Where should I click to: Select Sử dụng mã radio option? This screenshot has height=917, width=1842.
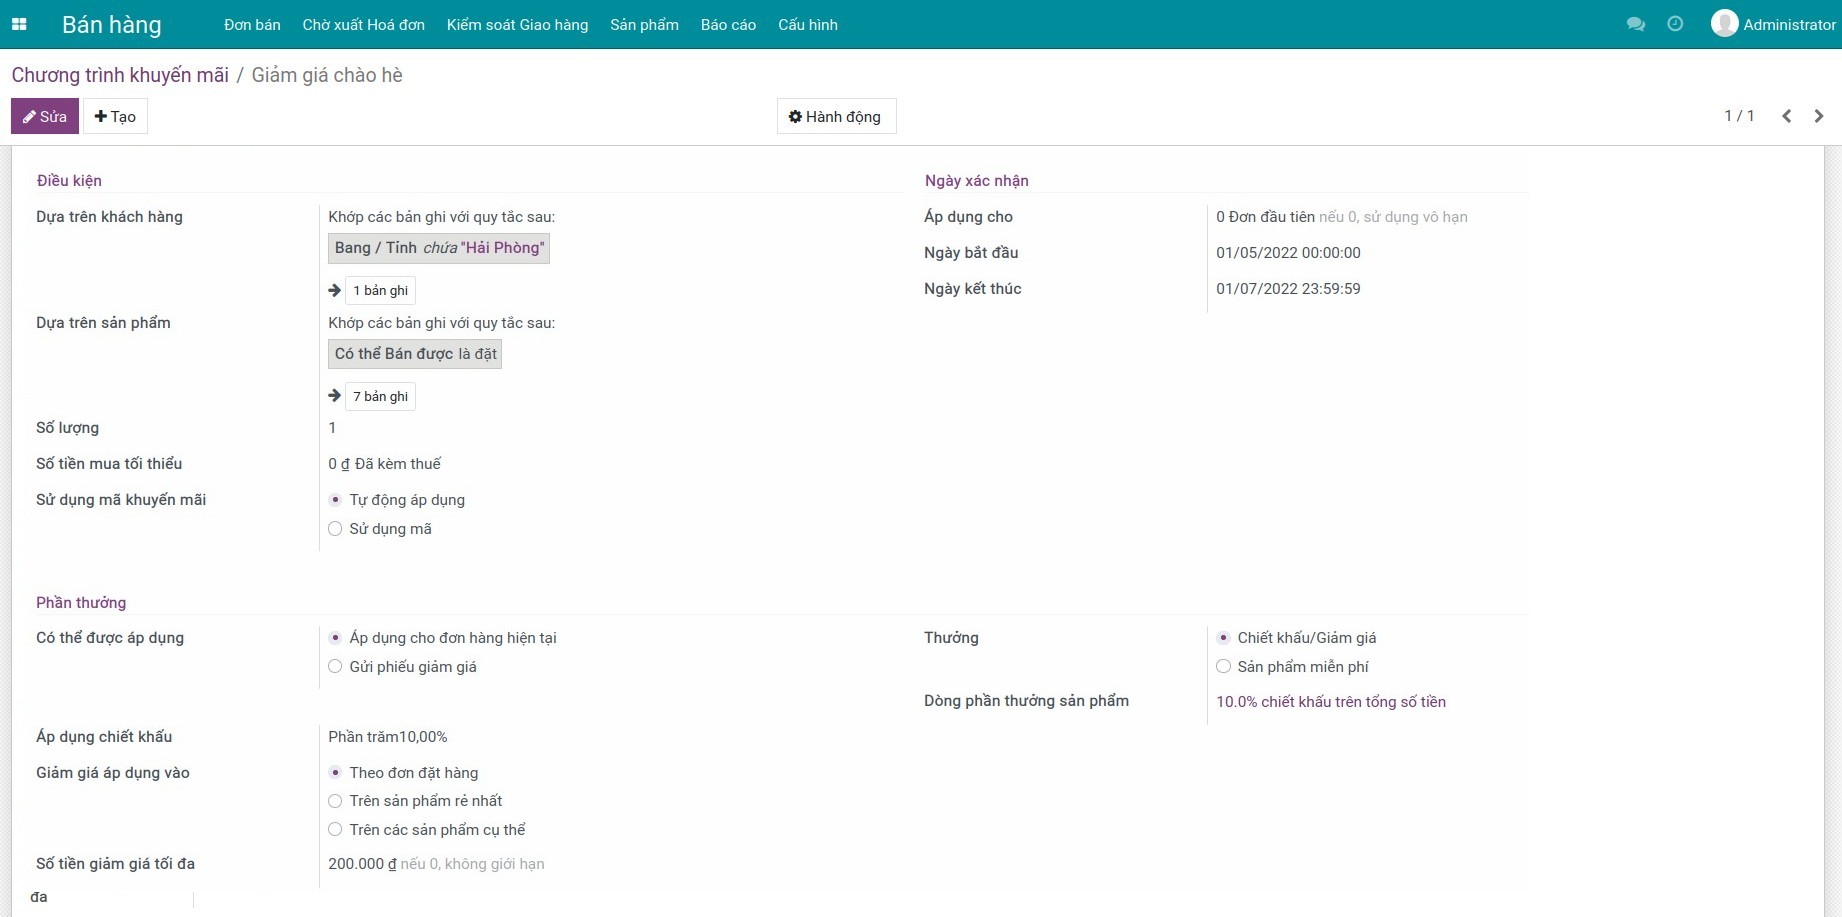[x=335, y=529]
